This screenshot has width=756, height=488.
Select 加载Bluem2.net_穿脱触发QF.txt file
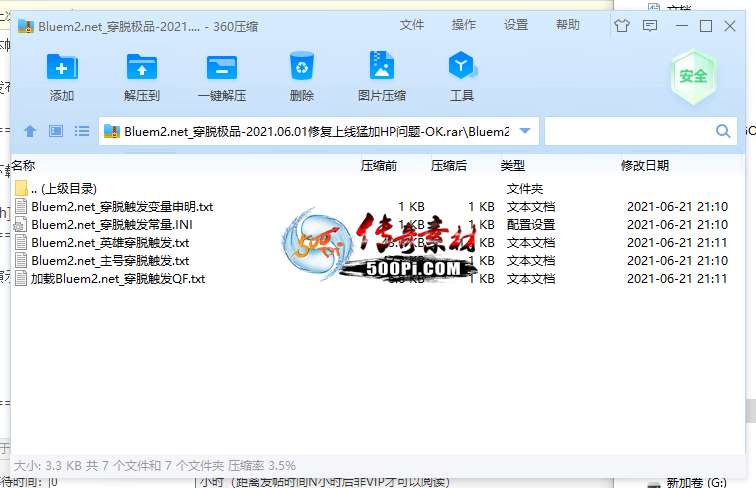pyautogui.click(x=377, y=279)
